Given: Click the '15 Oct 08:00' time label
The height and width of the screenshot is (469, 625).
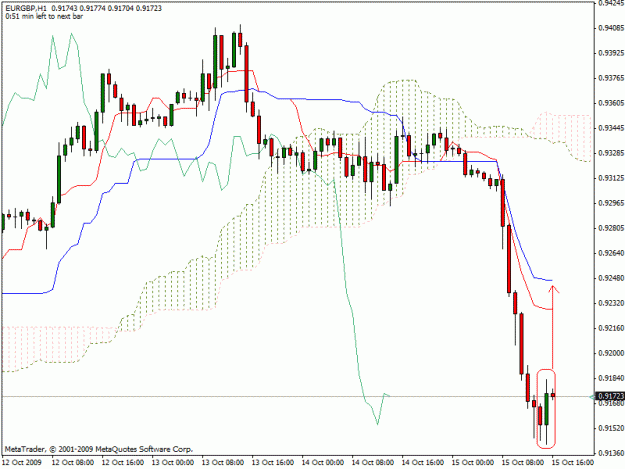Looking at the screenshot, I should click(523, 462).
